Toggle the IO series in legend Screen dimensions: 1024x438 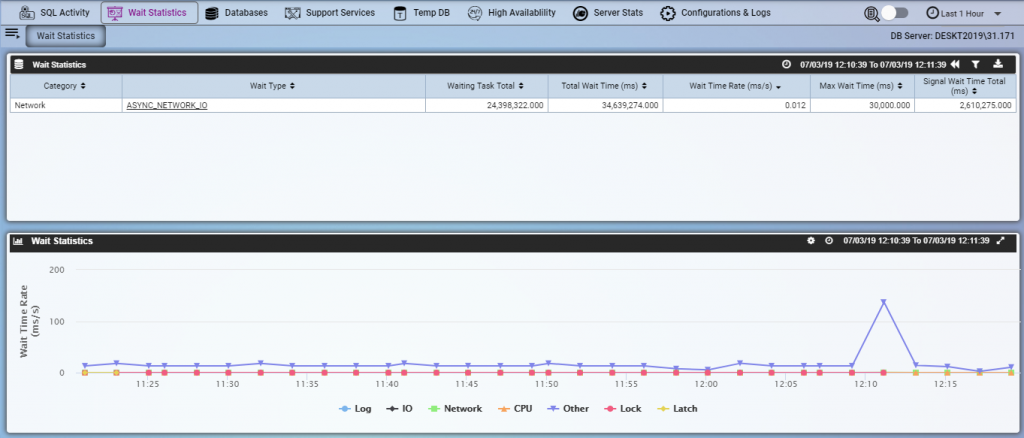pyautogui.click(x=399, y=409)
